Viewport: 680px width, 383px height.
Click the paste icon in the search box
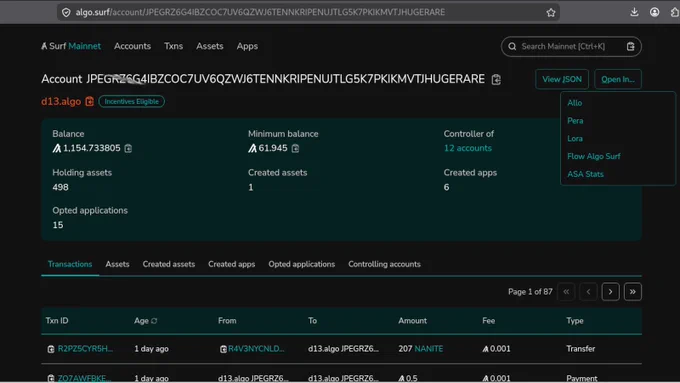pos(631,46)
